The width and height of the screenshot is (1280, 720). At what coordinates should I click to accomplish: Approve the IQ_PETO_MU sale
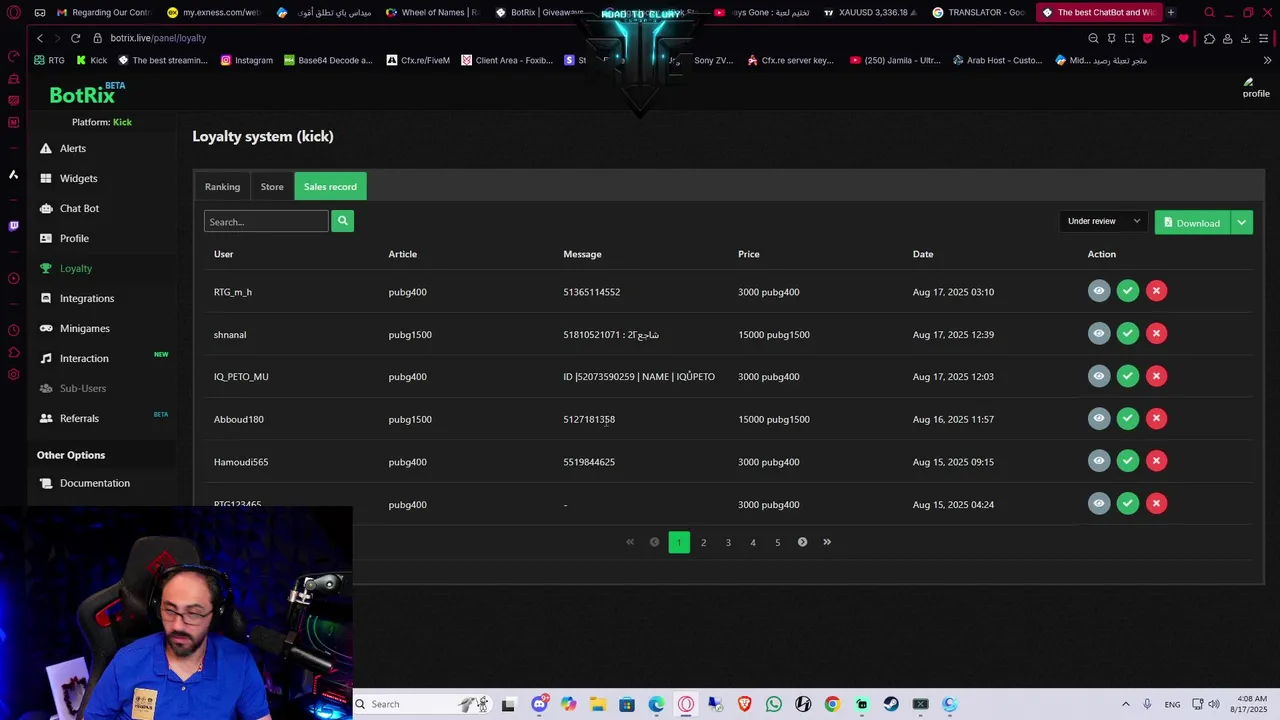[1128, 376]
